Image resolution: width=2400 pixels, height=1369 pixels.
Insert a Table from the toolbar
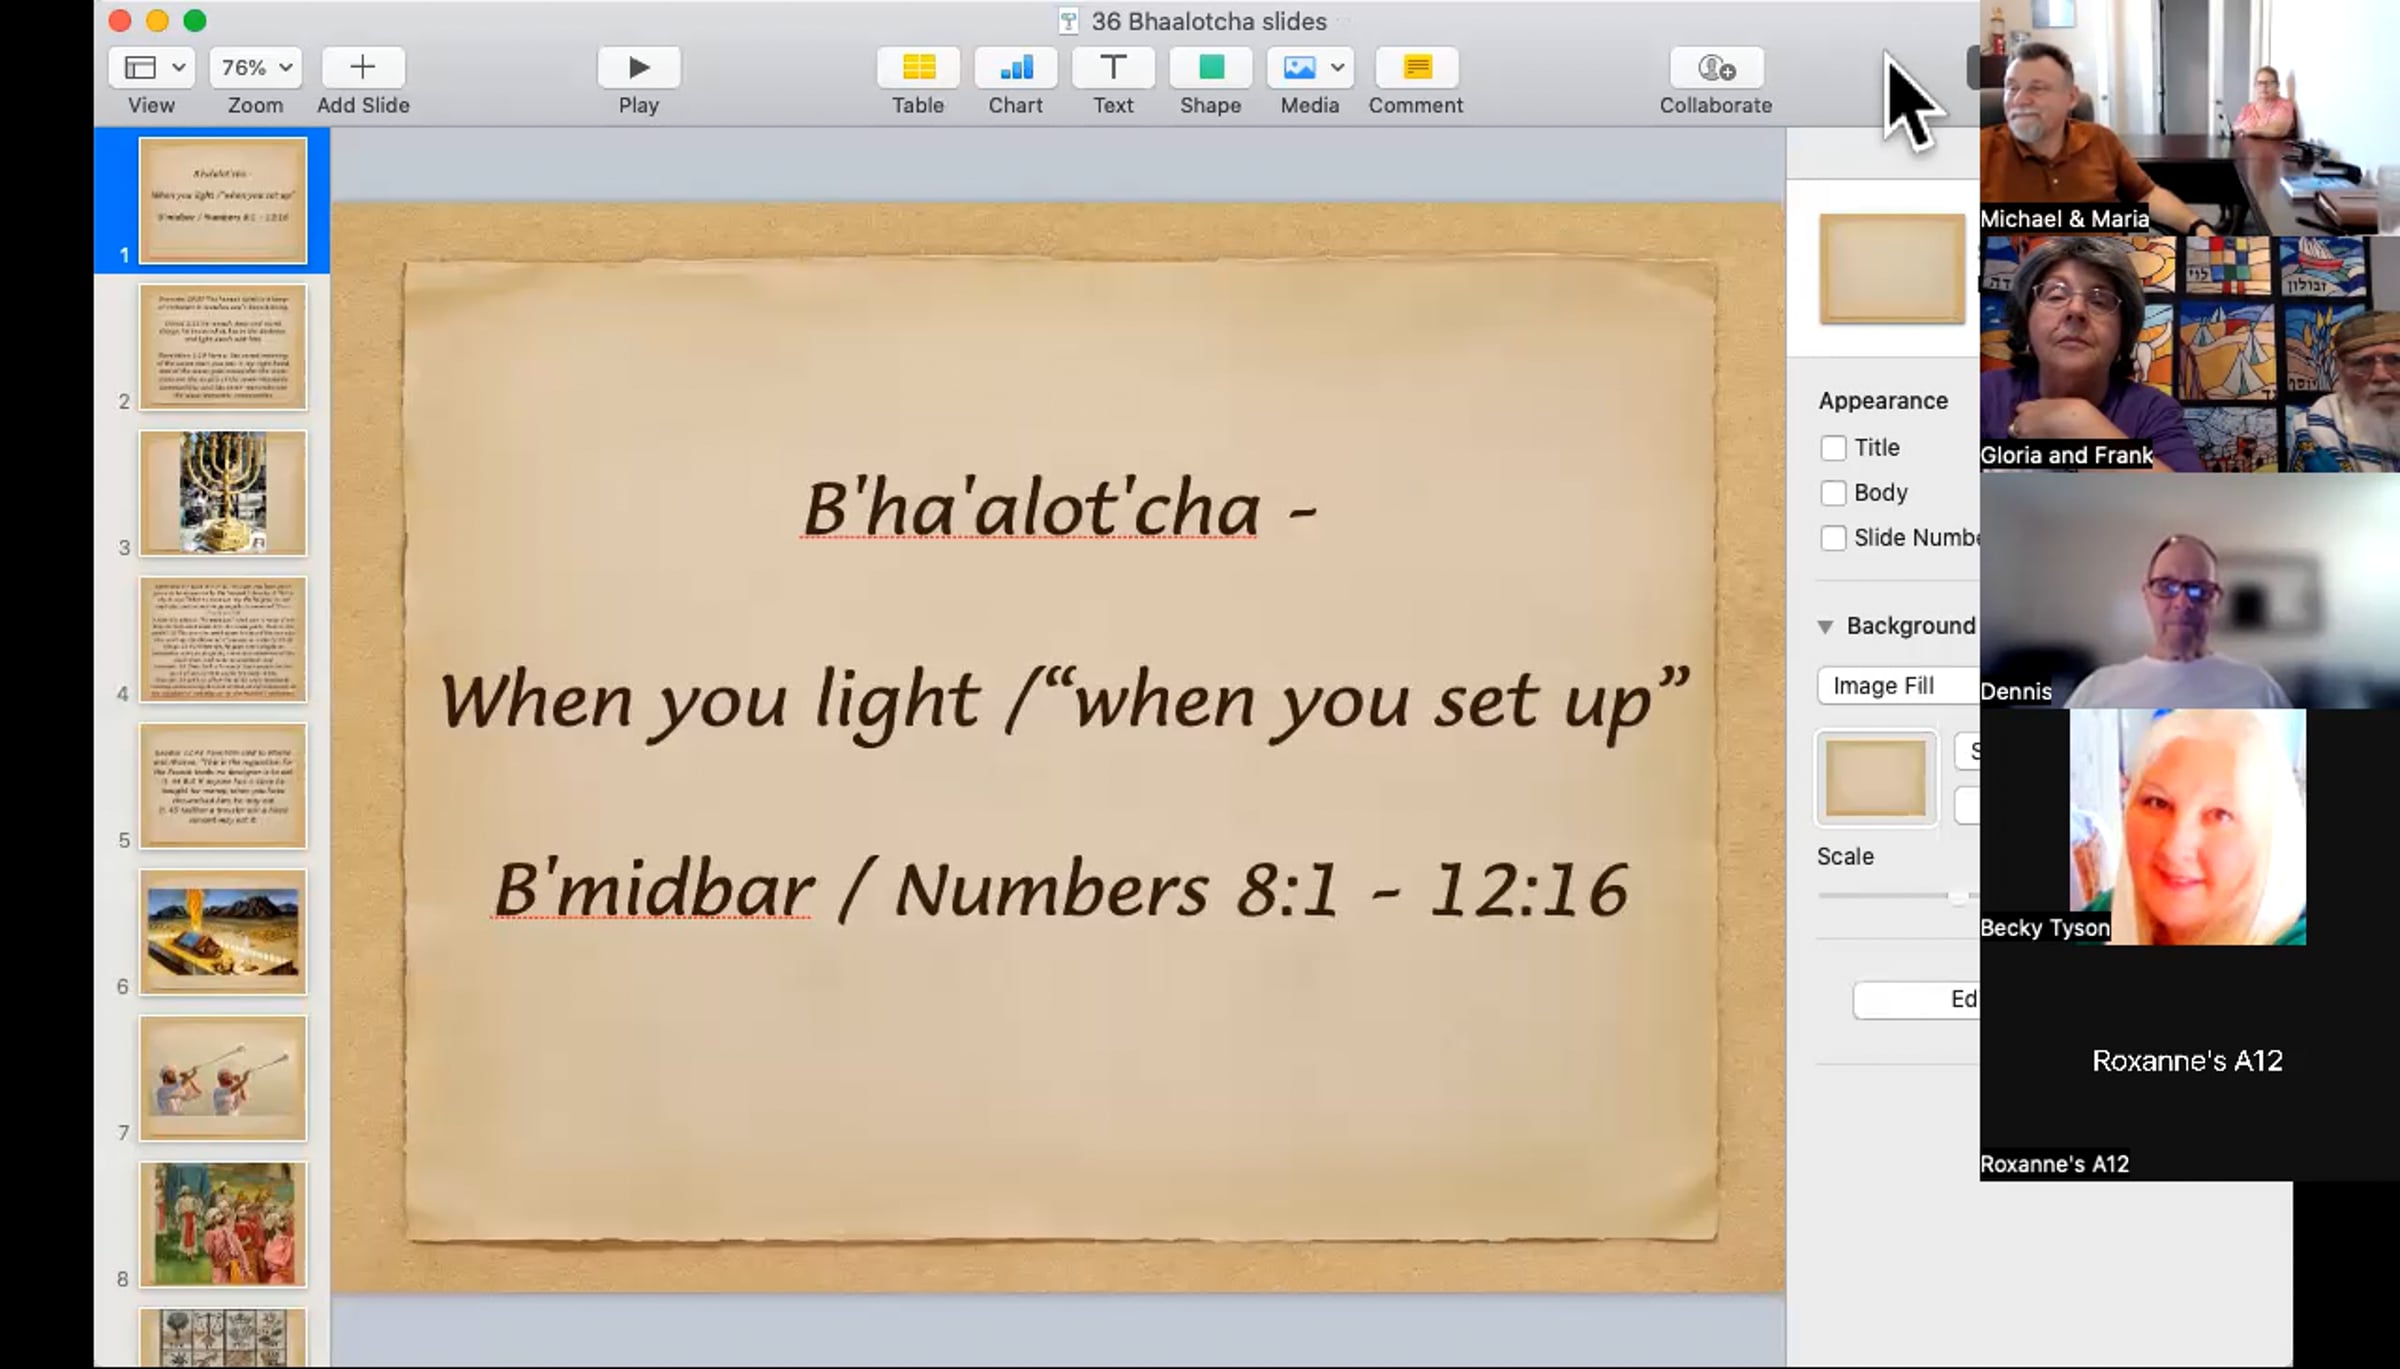(x=917, y=68)
